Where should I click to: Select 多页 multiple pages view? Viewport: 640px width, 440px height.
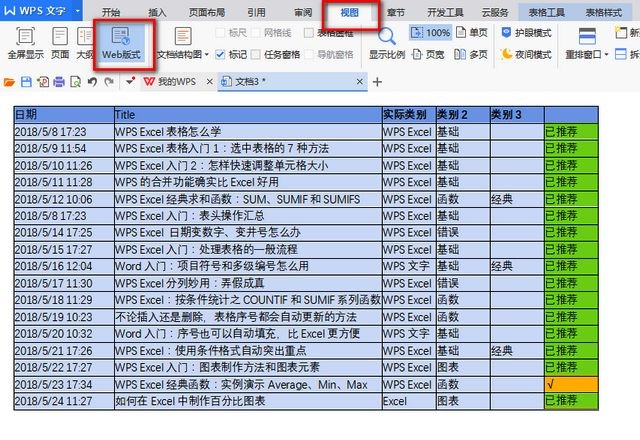coord(471,54)
